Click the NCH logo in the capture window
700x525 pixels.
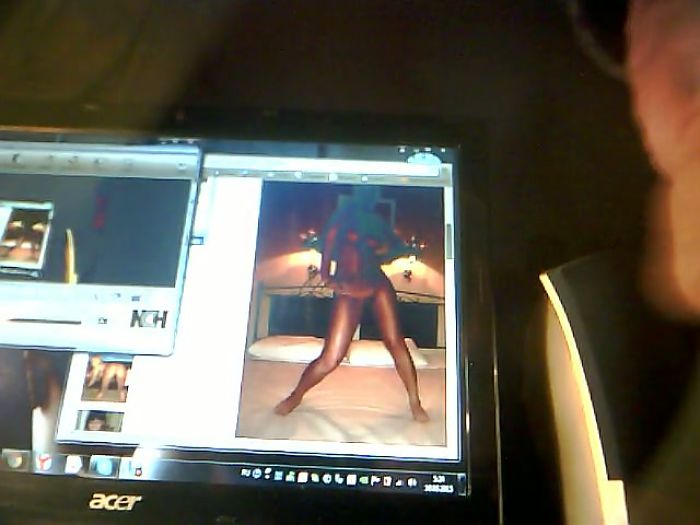pyautogui.click(x=148, y=319)
